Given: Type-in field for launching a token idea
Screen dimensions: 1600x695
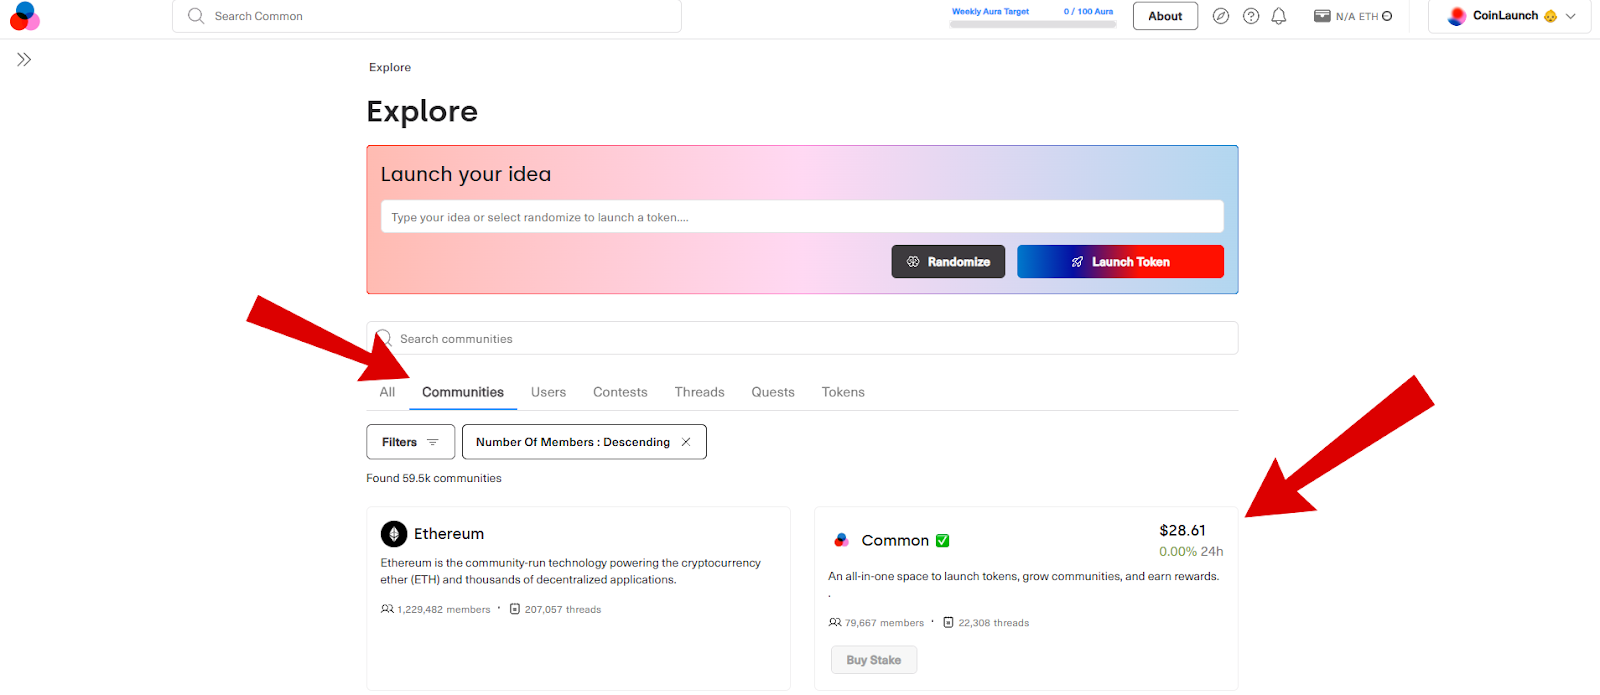Looking at the screenshot, I should click(802, 217).
